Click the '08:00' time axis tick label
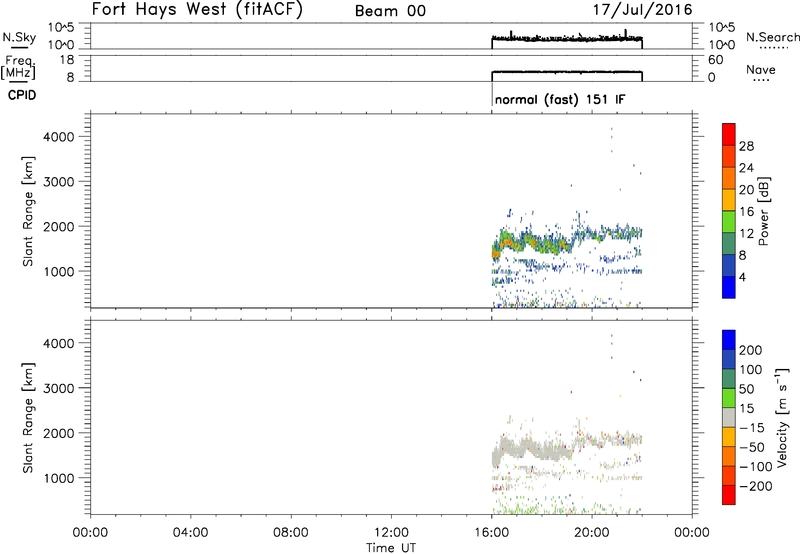Viewport: 800px width, 554px height. (x=291, y=533)
